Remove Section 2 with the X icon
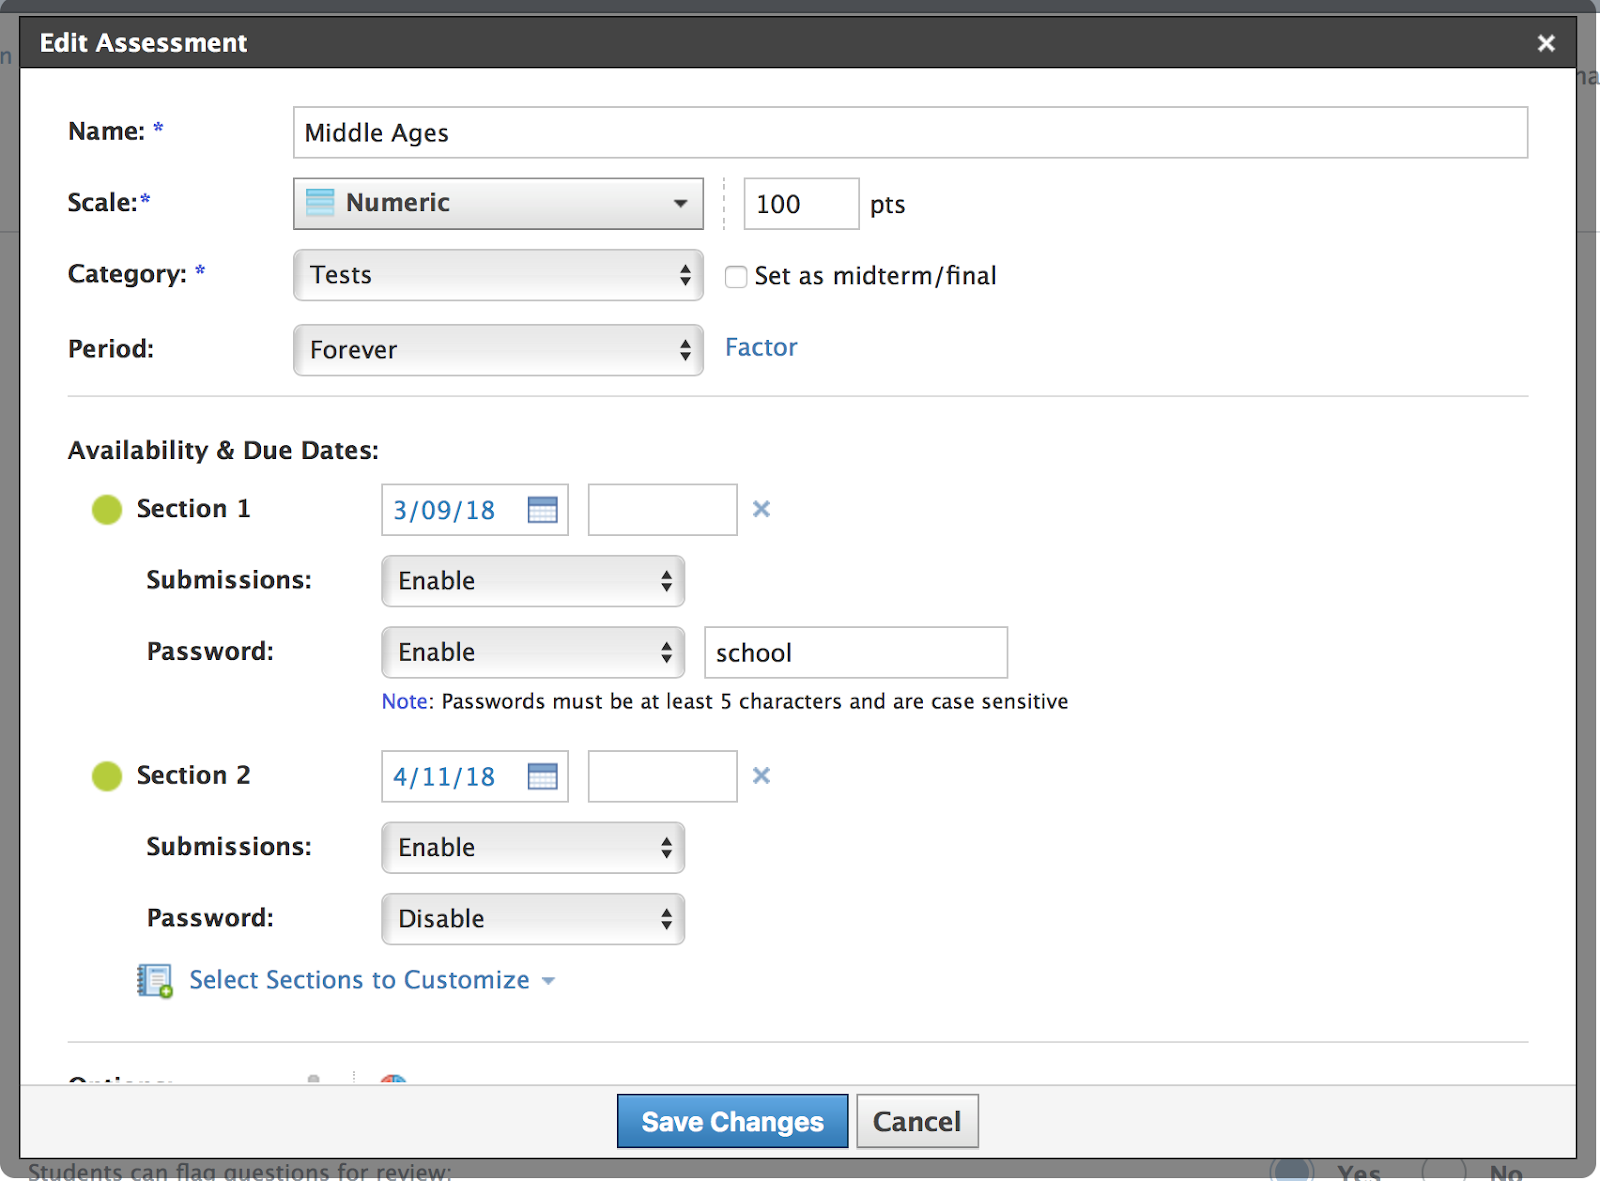 [x=761, y=776]
